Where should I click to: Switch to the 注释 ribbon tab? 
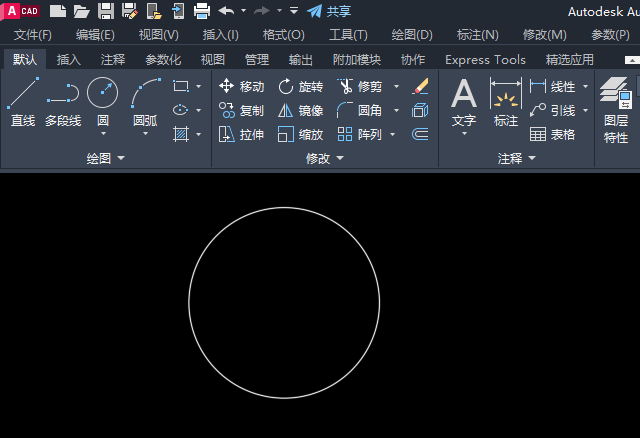click(x=113, y=60)
